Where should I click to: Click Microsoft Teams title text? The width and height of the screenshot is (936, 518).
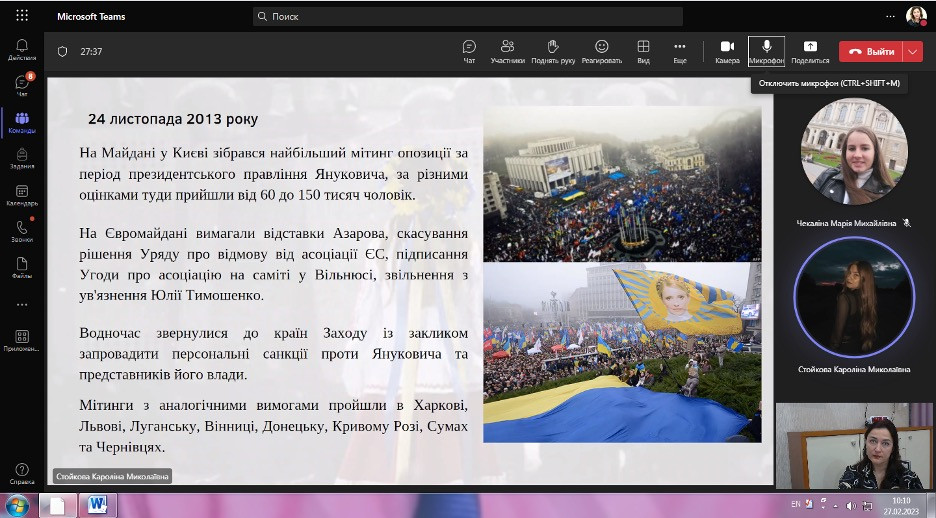pos(91,17)
